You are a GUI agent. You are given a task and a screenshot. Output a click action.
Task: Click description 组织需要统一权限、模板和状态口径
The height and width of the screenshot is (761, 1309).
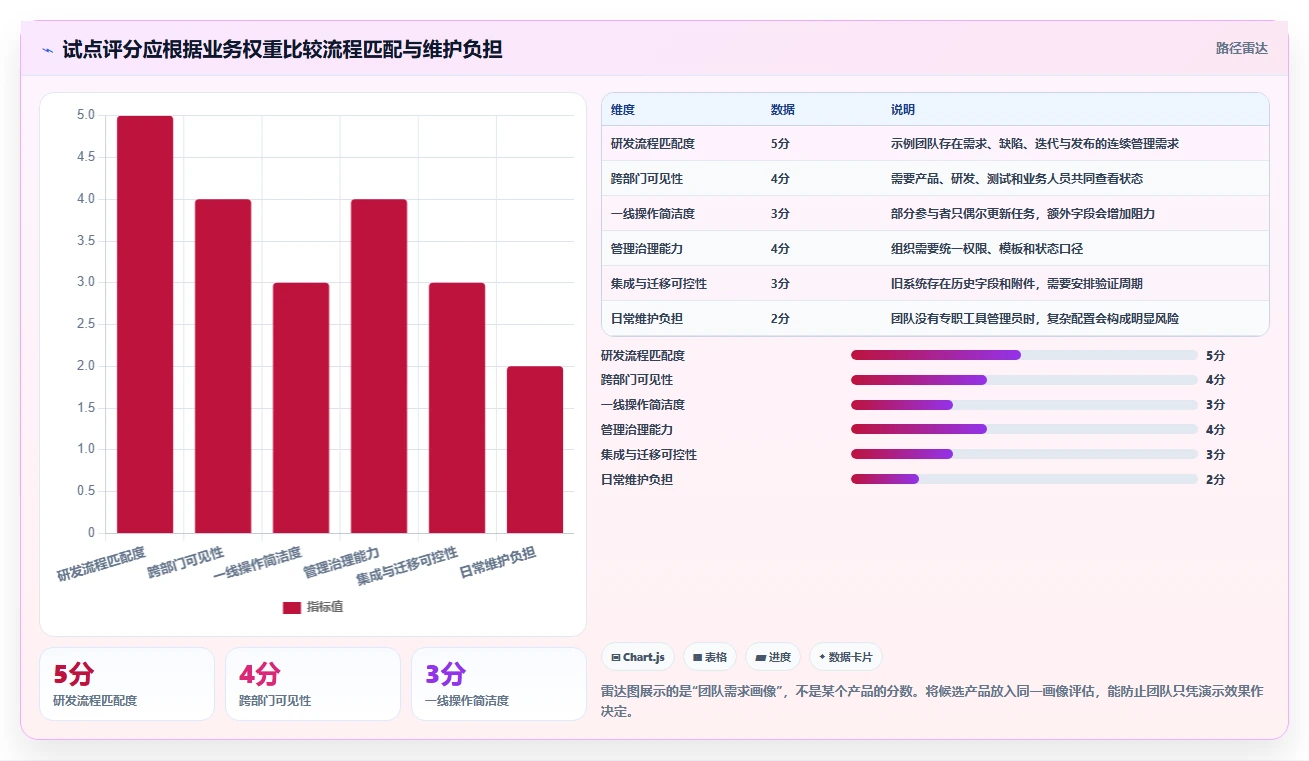pos(987,249)
